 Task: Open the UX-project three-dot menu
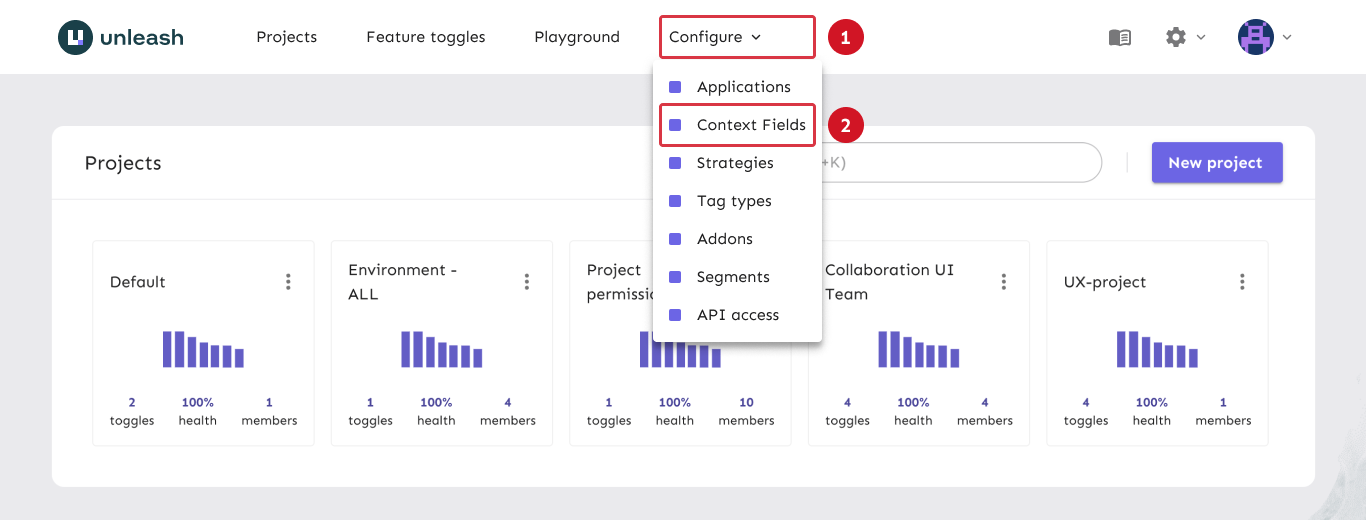[x=1242, y=282]
